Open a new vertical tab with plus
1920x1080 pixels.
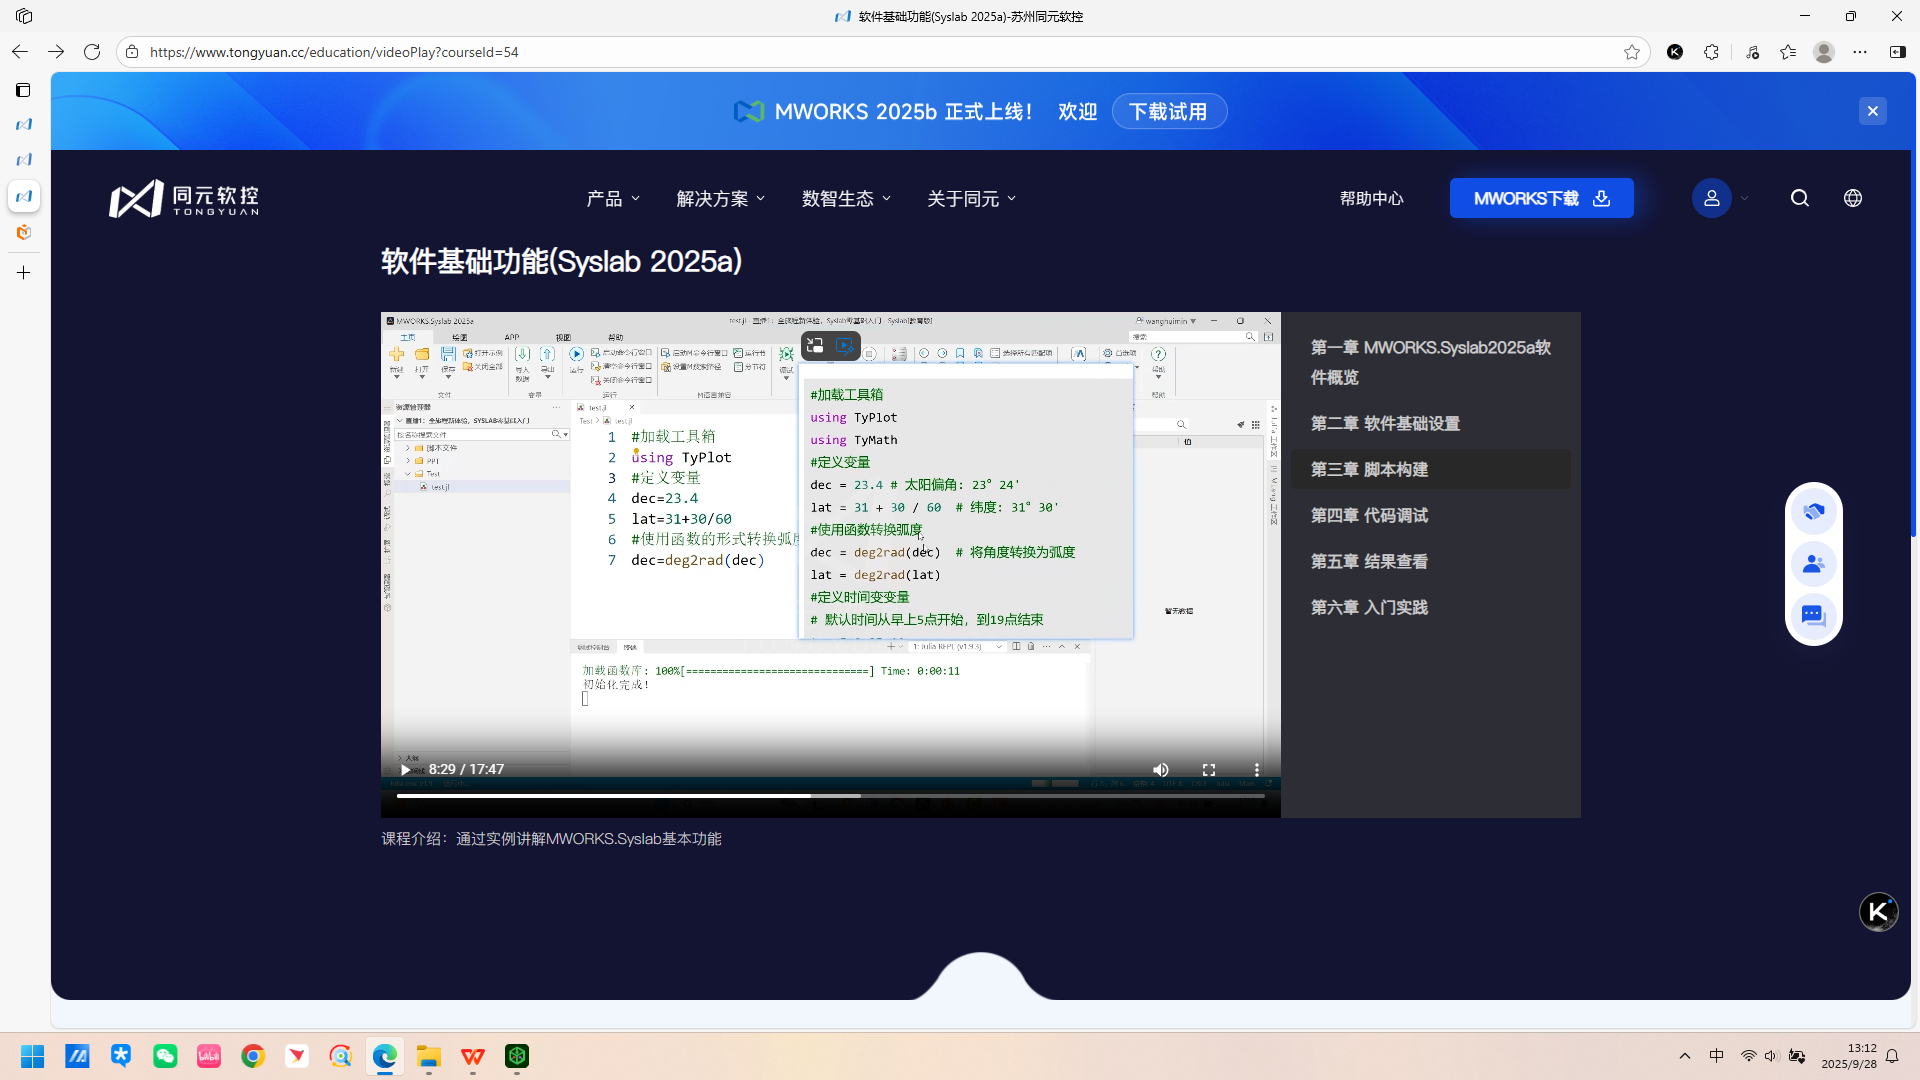coord(23,272)
